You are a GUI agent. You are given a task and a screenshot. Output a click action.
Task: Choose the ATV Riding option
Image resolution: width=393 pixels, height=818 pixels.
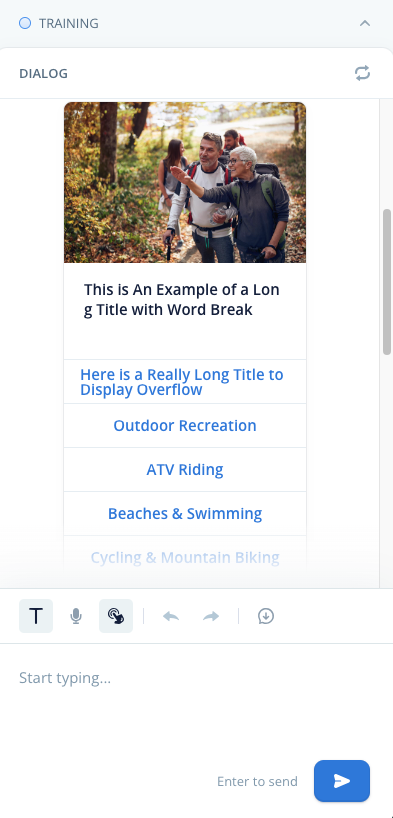point(185,470)
